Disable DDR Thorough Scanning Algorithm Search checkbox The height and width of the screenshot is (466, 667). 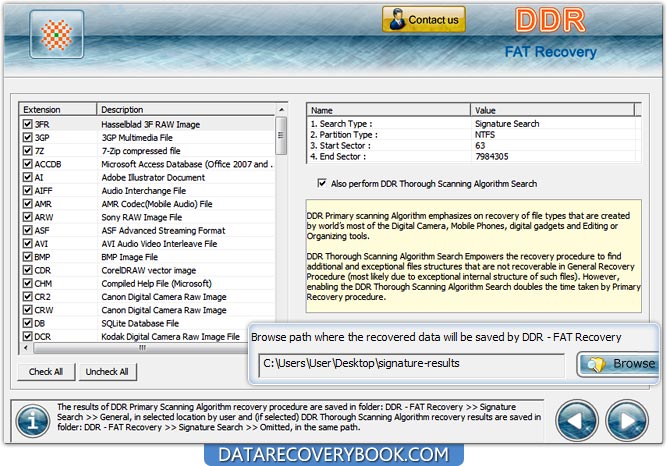pos(322,183)
